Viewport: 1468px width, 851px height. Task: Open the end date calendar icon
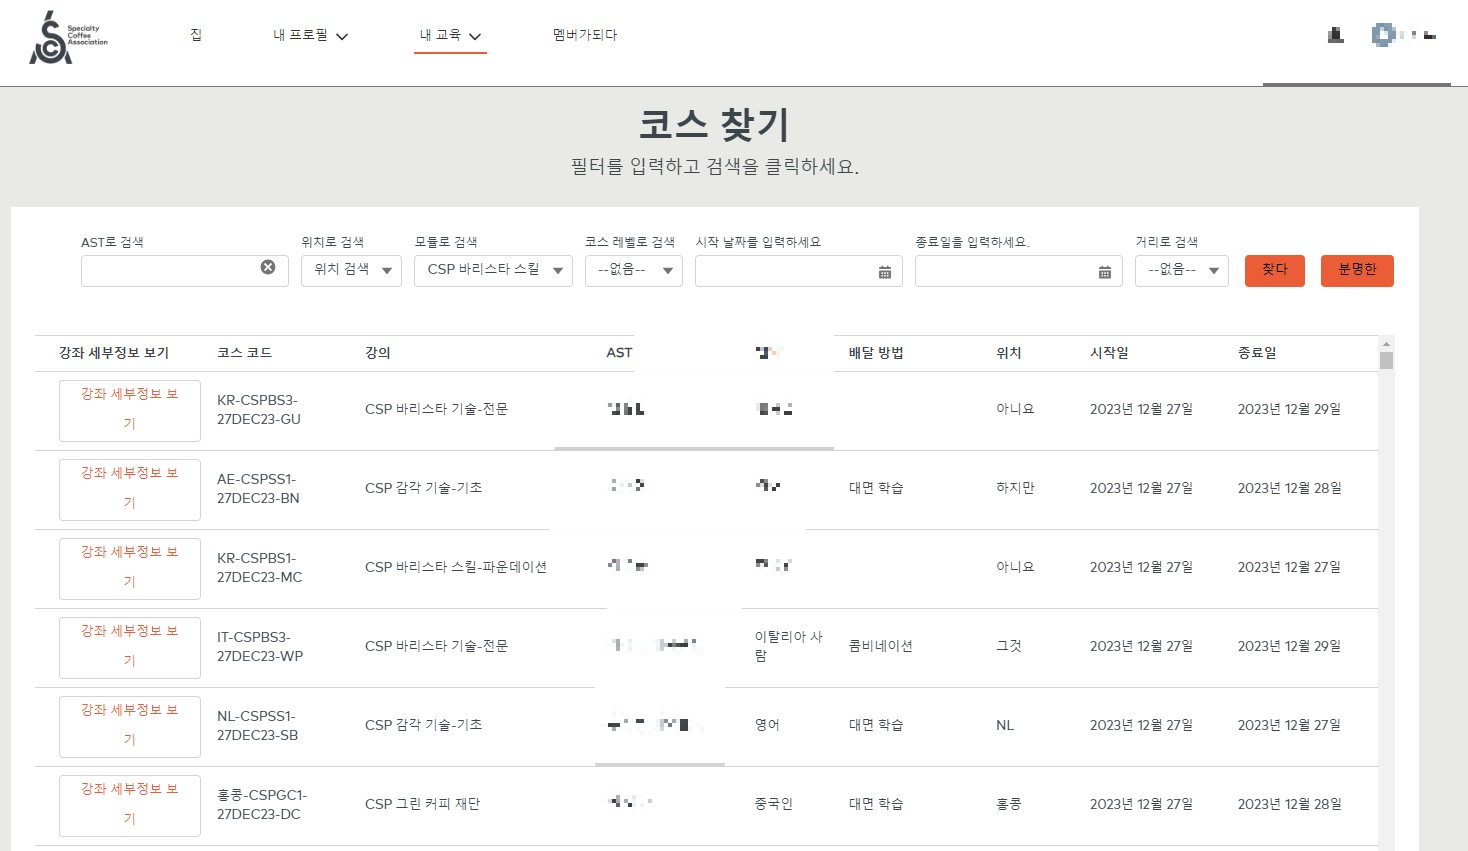1103,270
